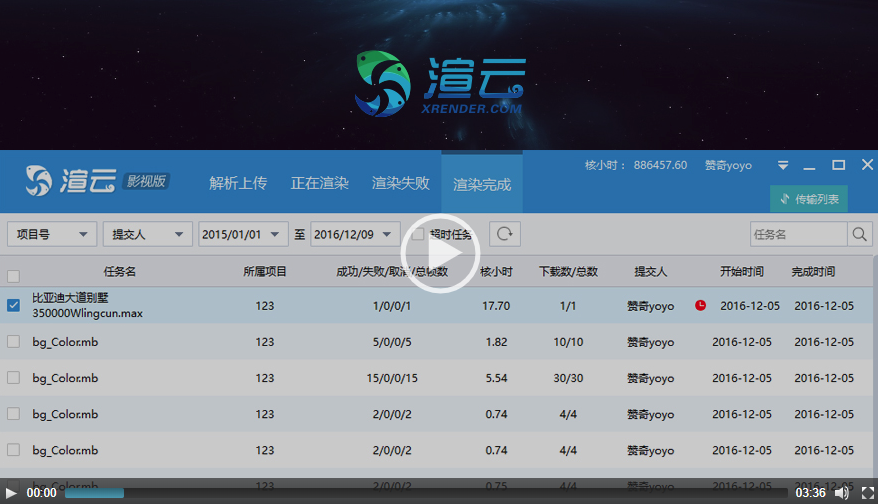Select the 350000Wlingcun.max task name
This screenshot has width=878, height=504.
point(87,313)
